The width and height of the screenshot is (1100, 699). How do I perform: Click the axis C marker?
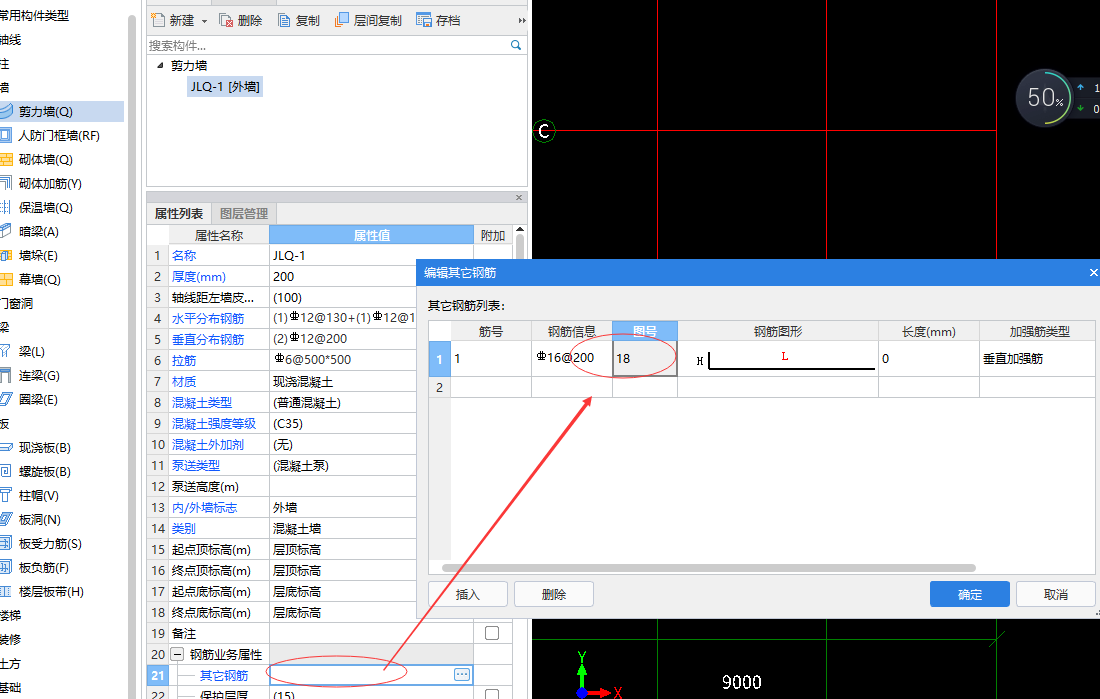tap(544, 131)
